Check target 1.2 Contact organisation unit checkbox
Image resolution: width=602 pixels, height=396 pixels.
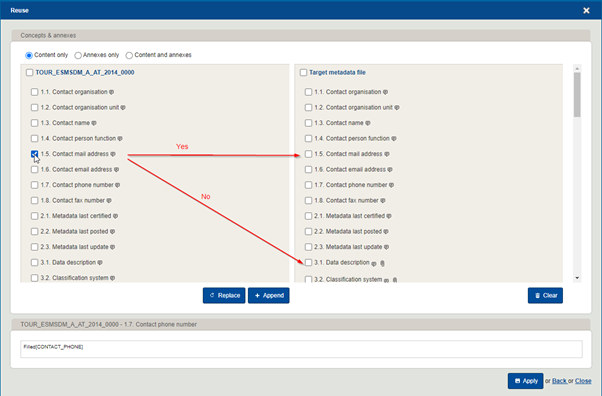tap(308, 108)
